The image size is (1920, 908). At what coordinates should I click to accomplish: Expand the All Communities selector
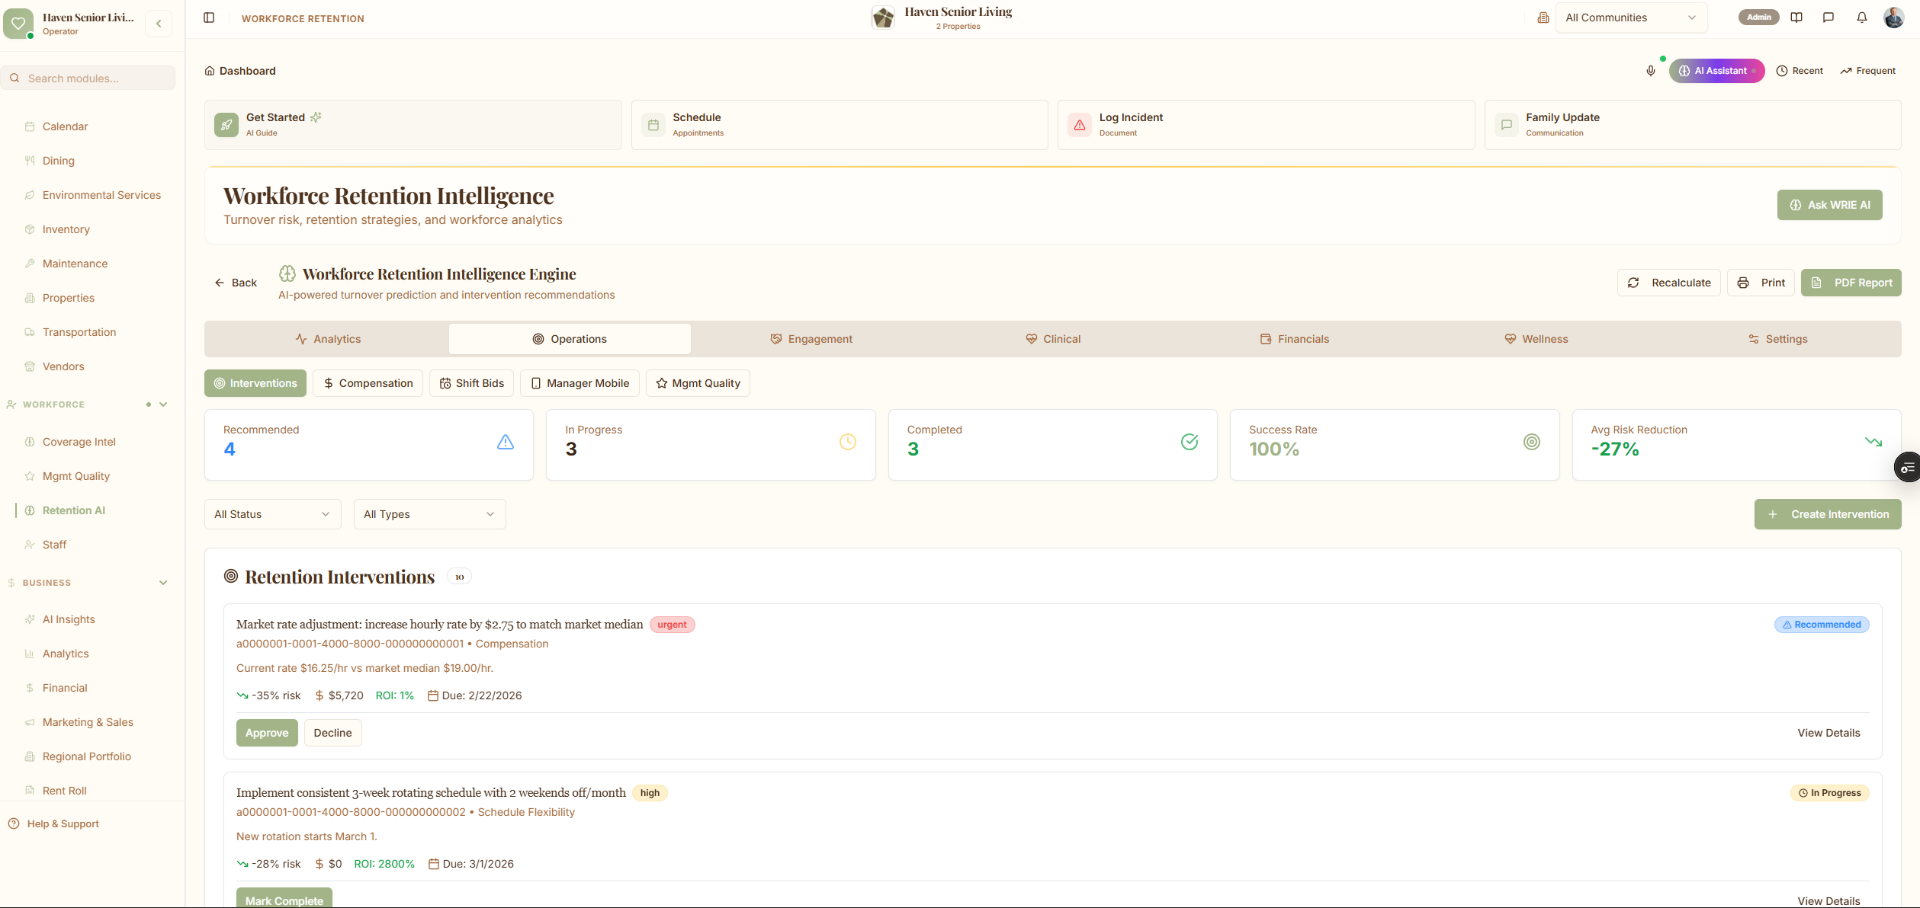(x=1630, y=18)
